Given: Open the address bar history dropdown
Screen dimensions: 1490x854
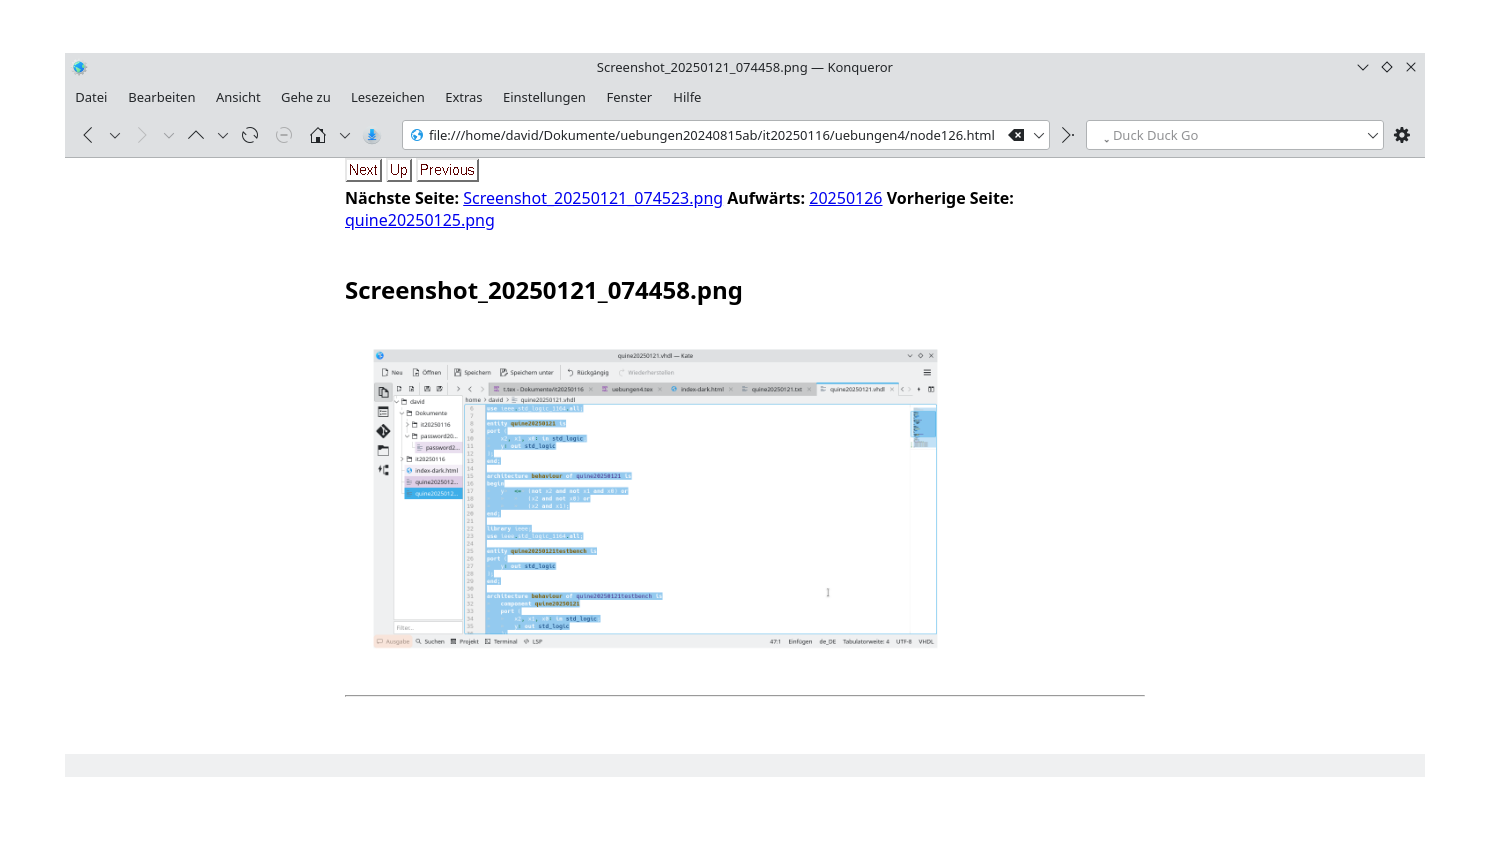Looking at the screenshot, I should click(1040, 135).
